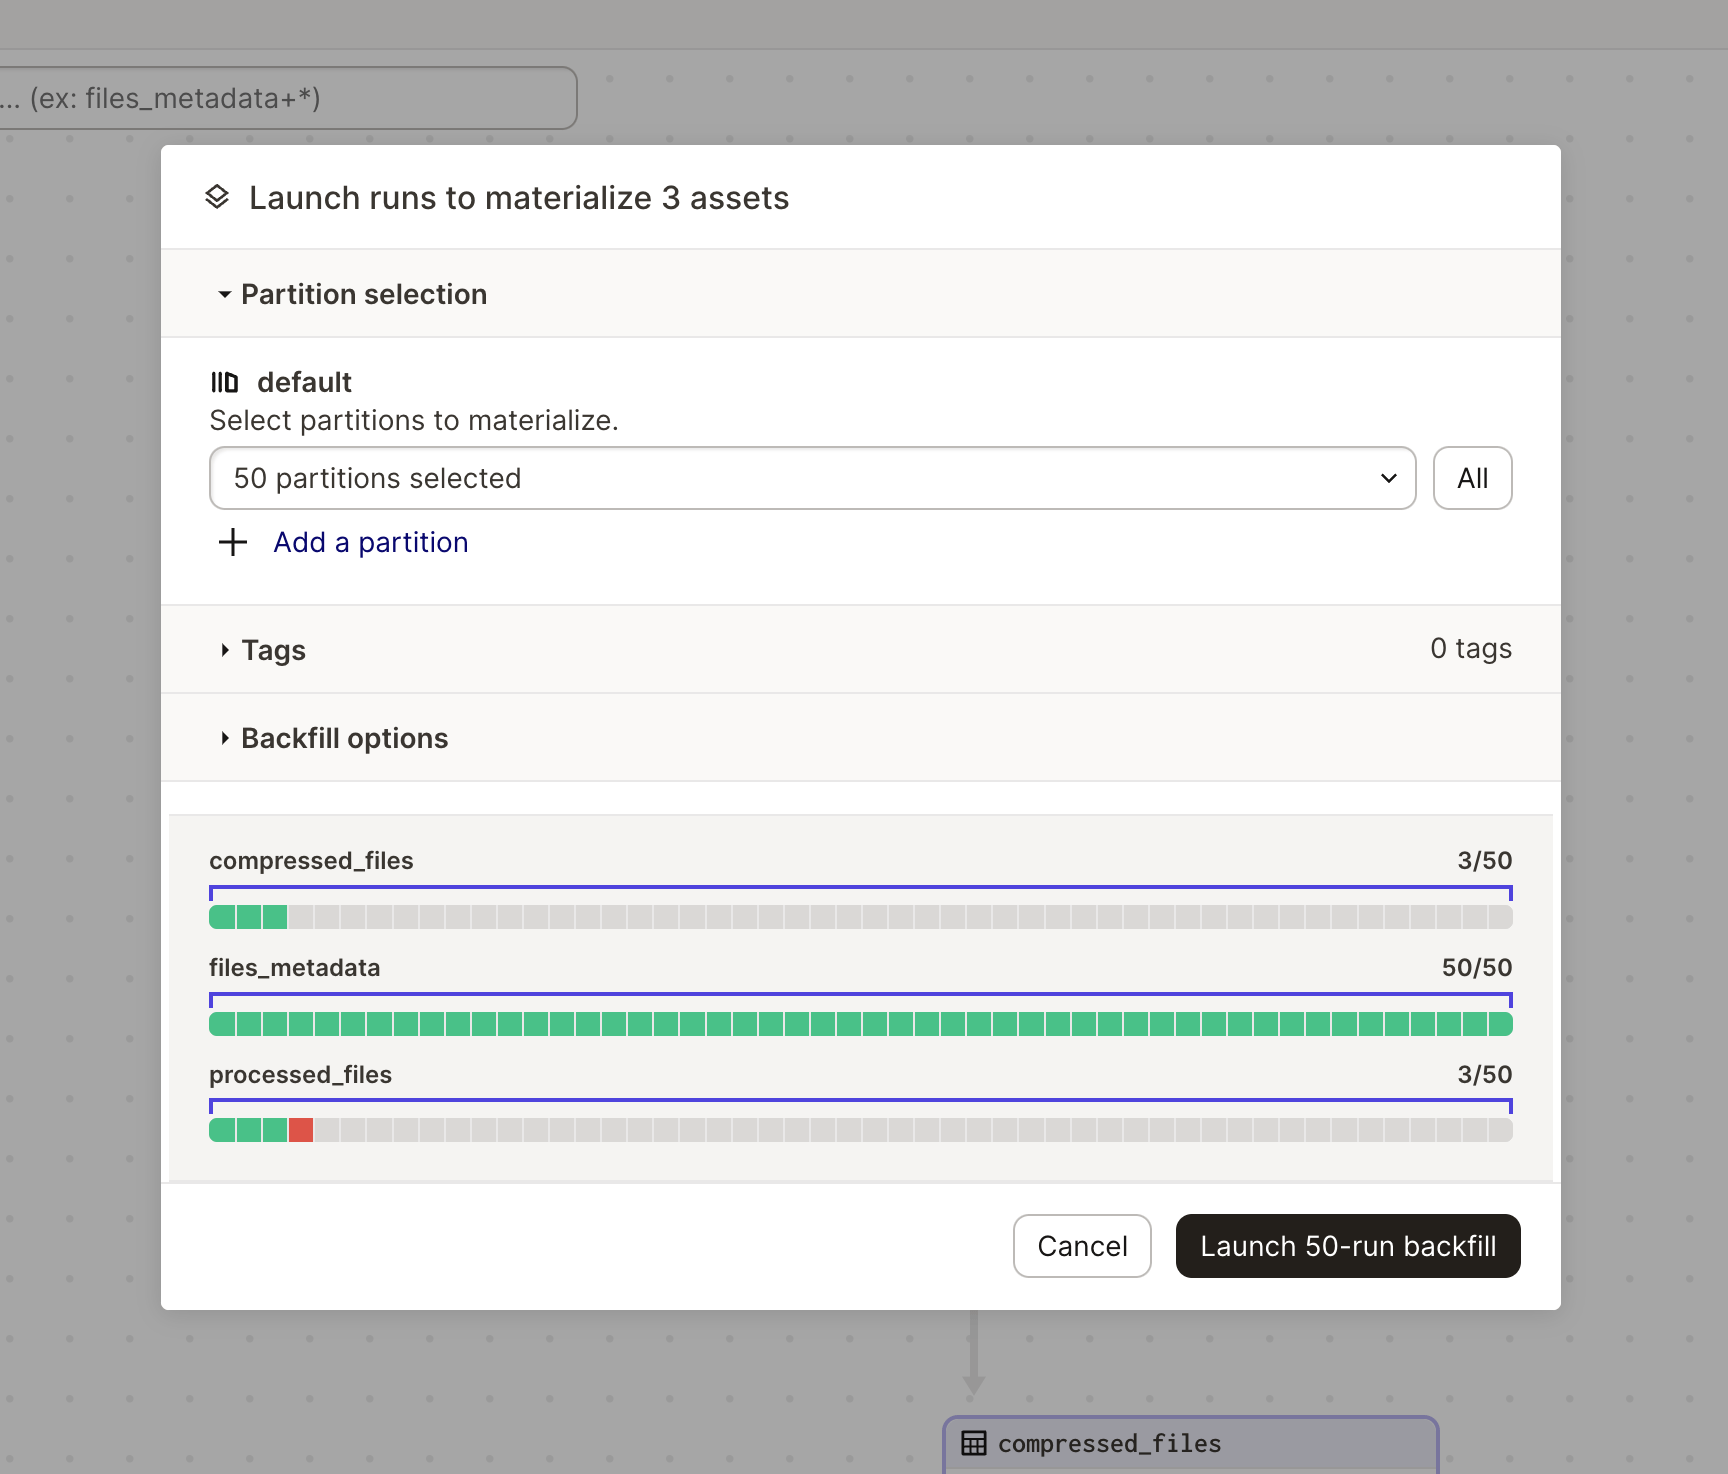Open the 50 partitions selected dropdown
Screen dimensions: 1728x1474
click(812, 478)
